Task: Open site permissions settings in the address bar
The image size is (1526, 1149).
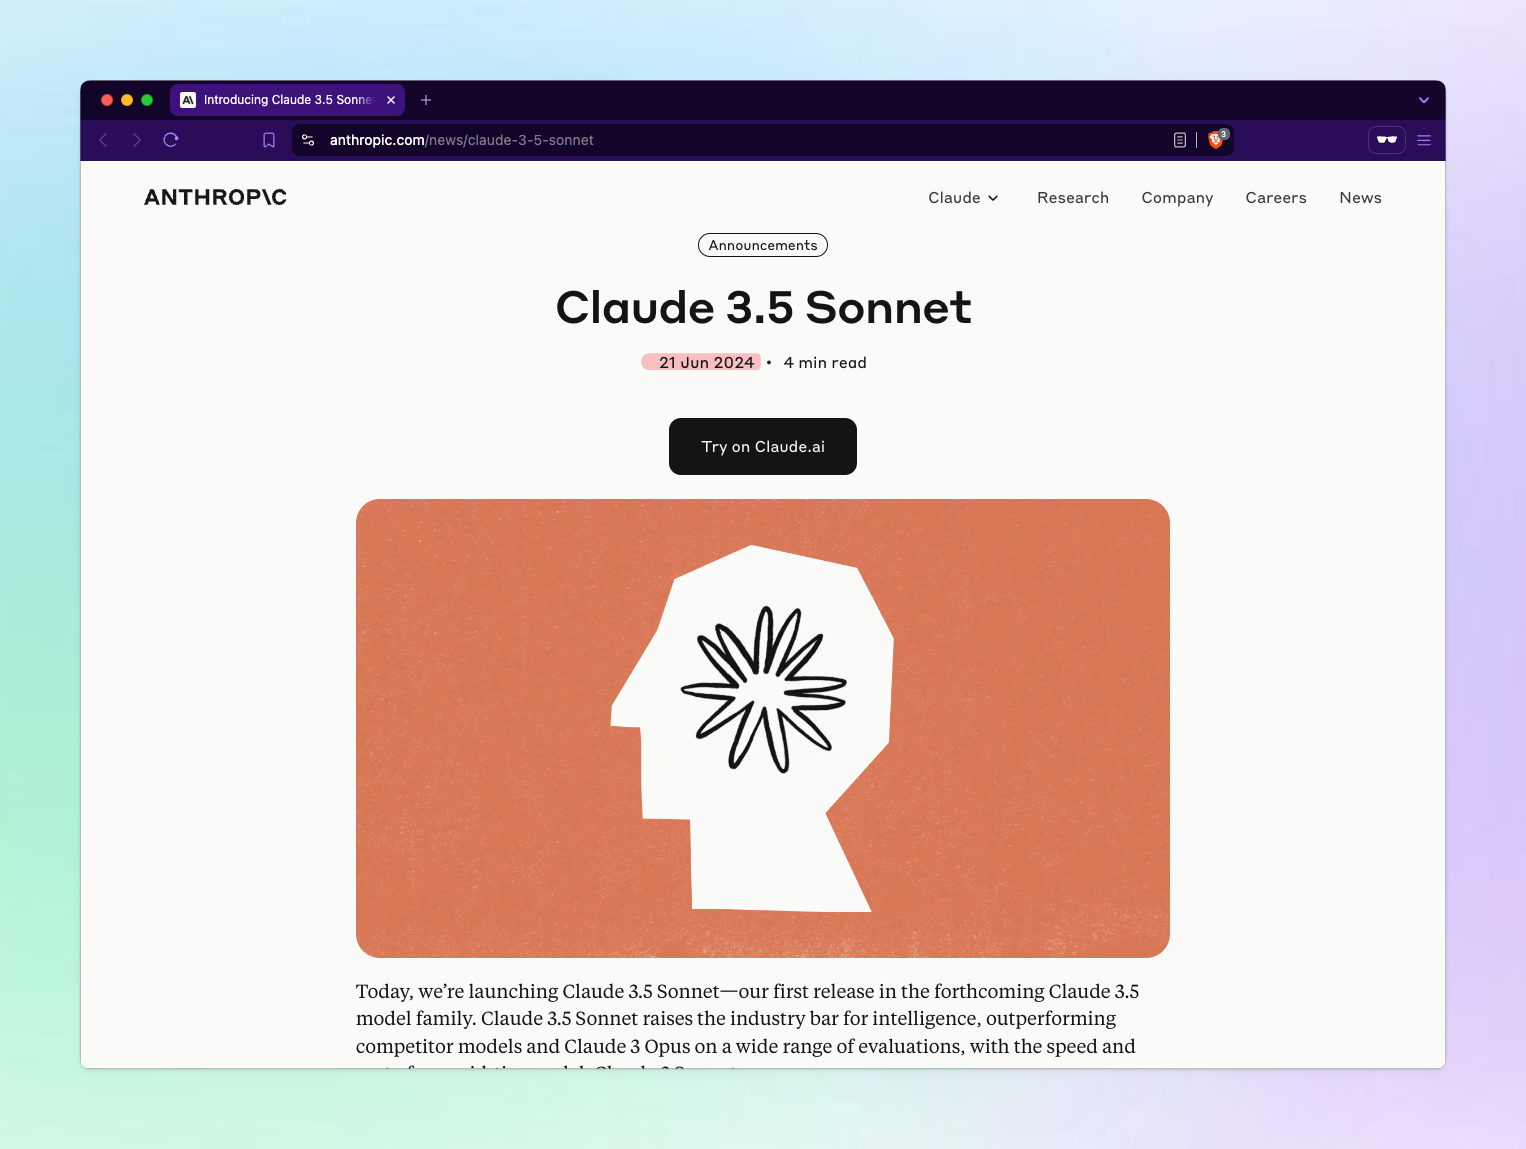Action: [308, 140]
